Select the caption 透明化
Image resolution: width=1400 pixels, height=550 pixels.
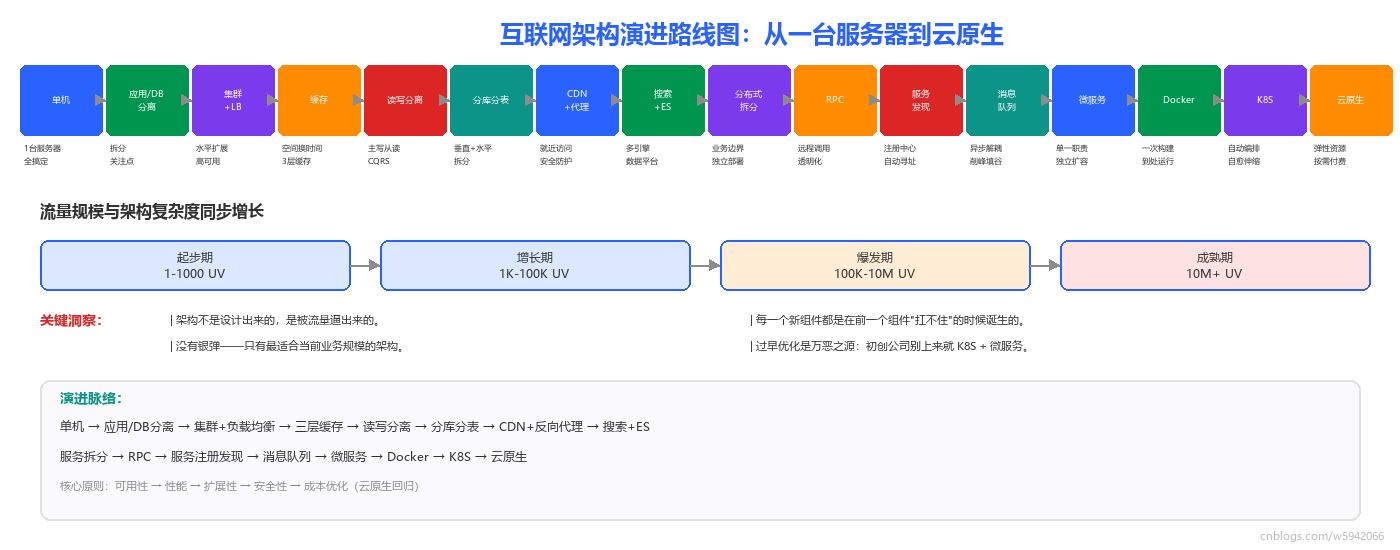(810, 161)
